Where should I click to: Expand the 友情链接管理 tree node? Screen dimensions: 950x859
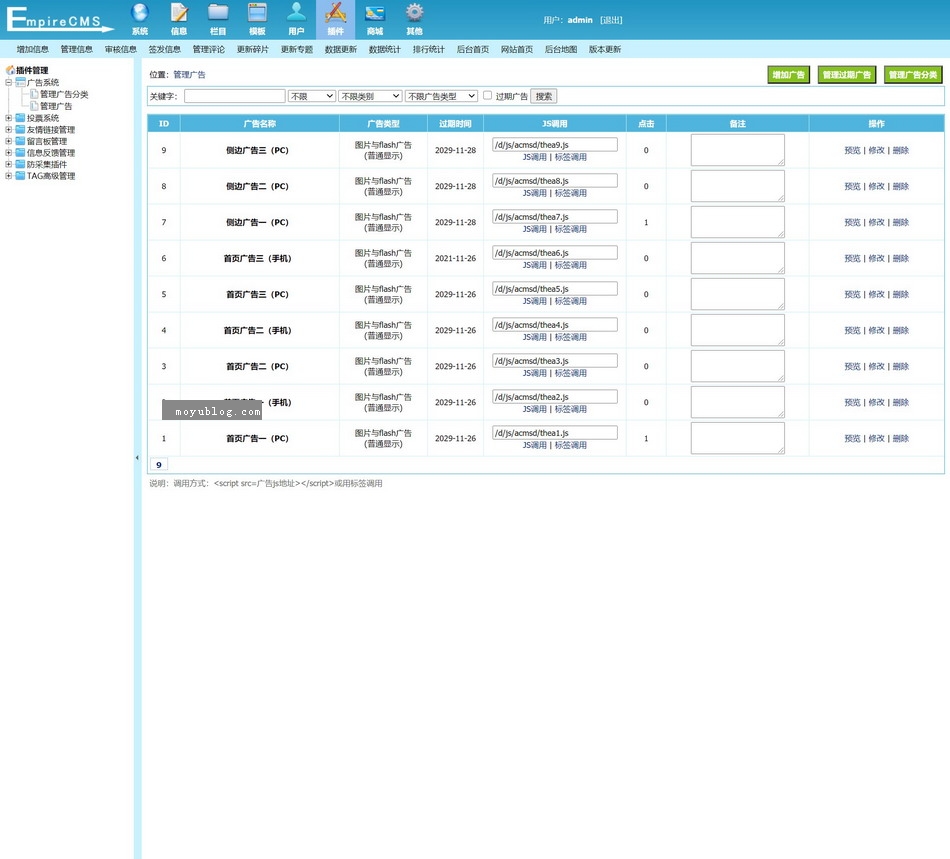point(8,130)
